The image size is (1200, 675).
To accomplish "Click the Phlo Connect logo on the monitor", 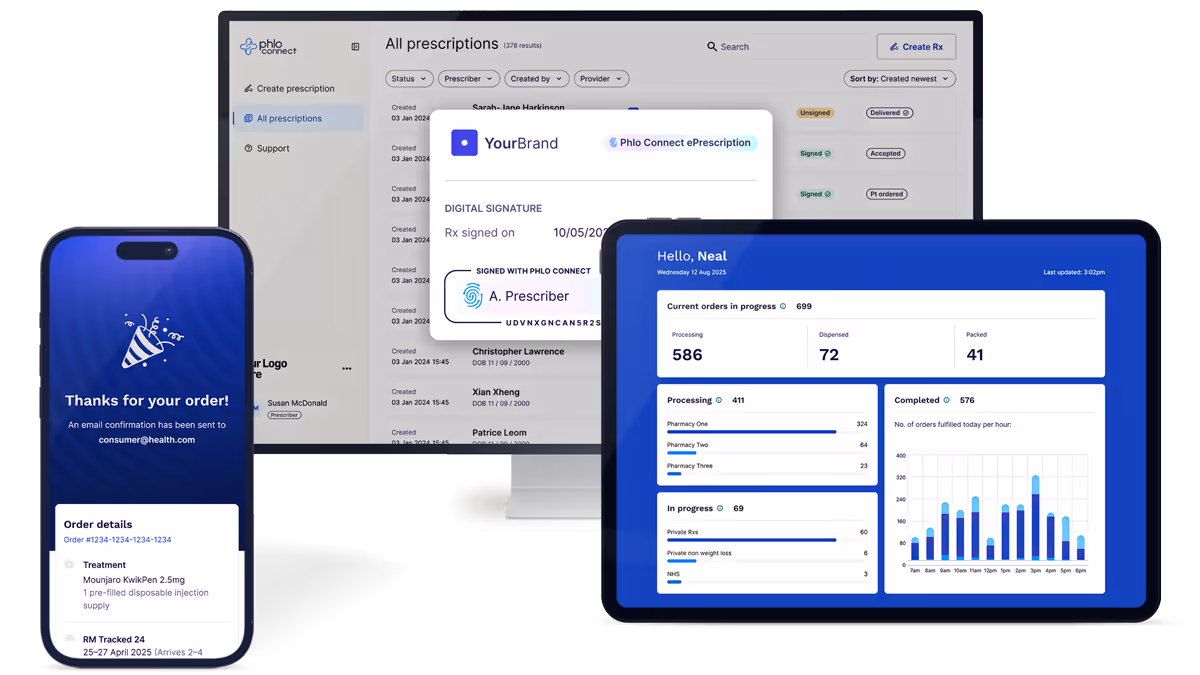I will tap(268, 46).
